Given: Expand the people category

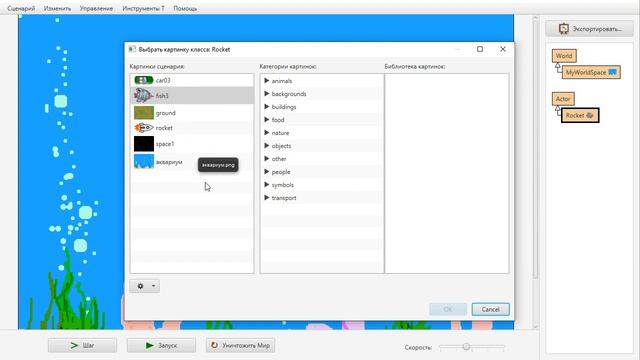Looking at the screenshot, I should coord(267,172).
